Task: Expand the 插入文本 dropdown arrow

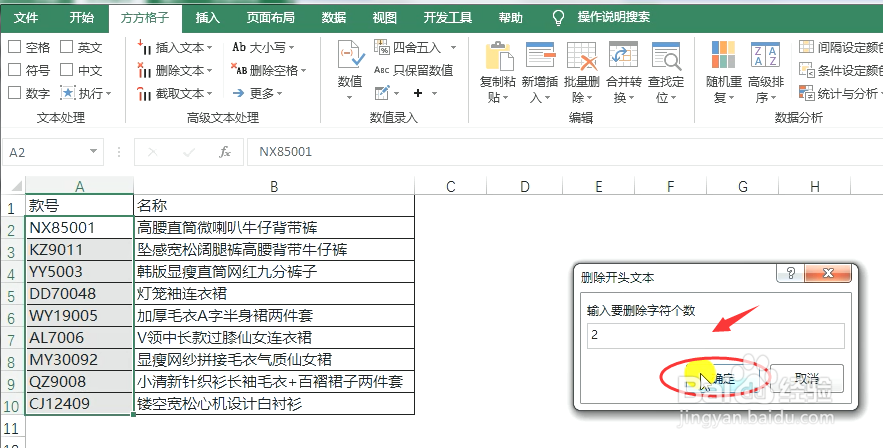Action: coord(210,48)
